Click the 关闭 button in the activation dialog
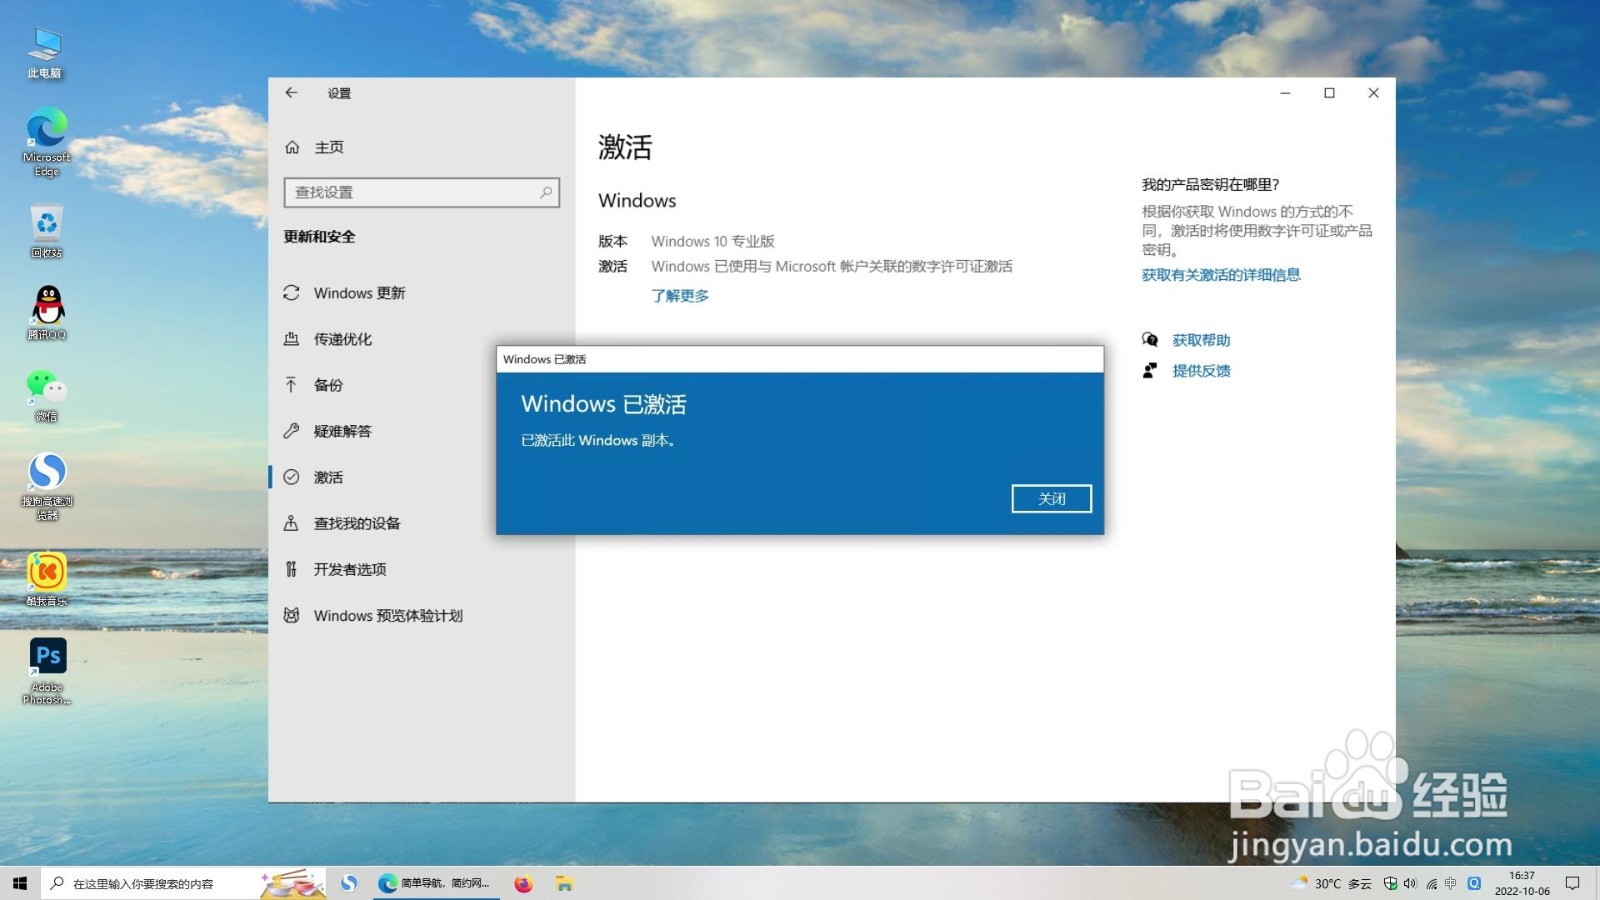The height and width of the screenshot is (900, 1600). 1051,498
